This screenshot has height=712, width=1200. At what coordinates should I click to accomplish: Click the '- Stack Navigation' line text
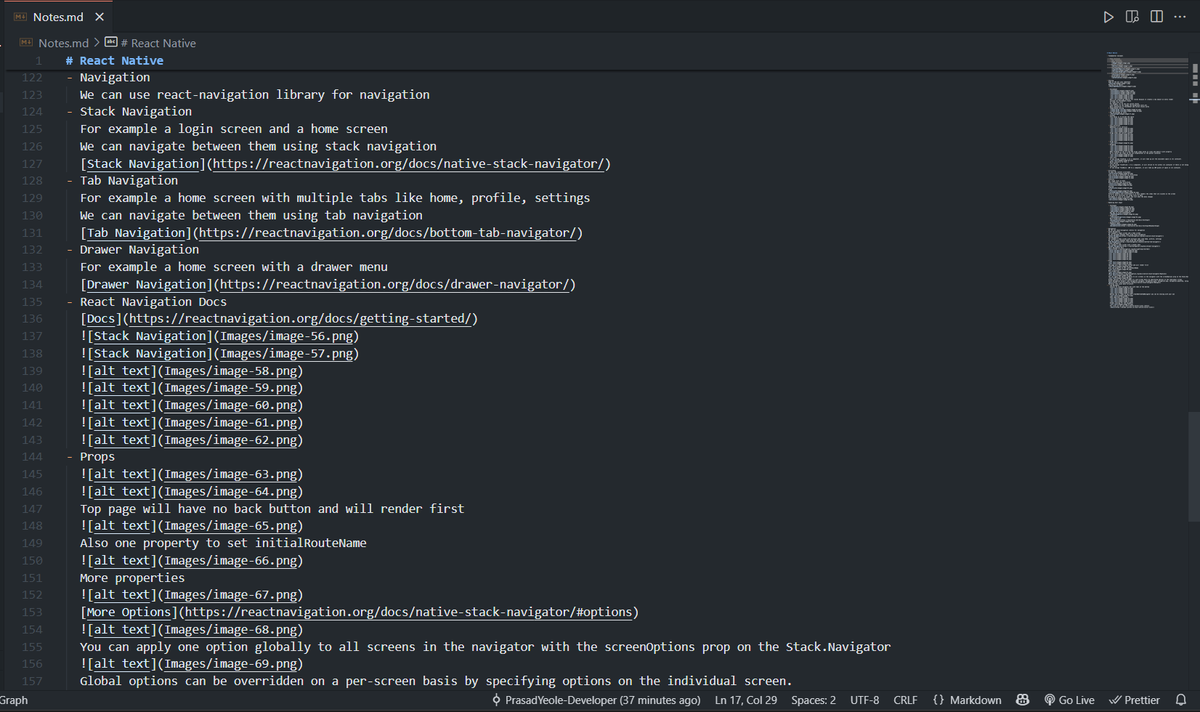pos(129,112)
